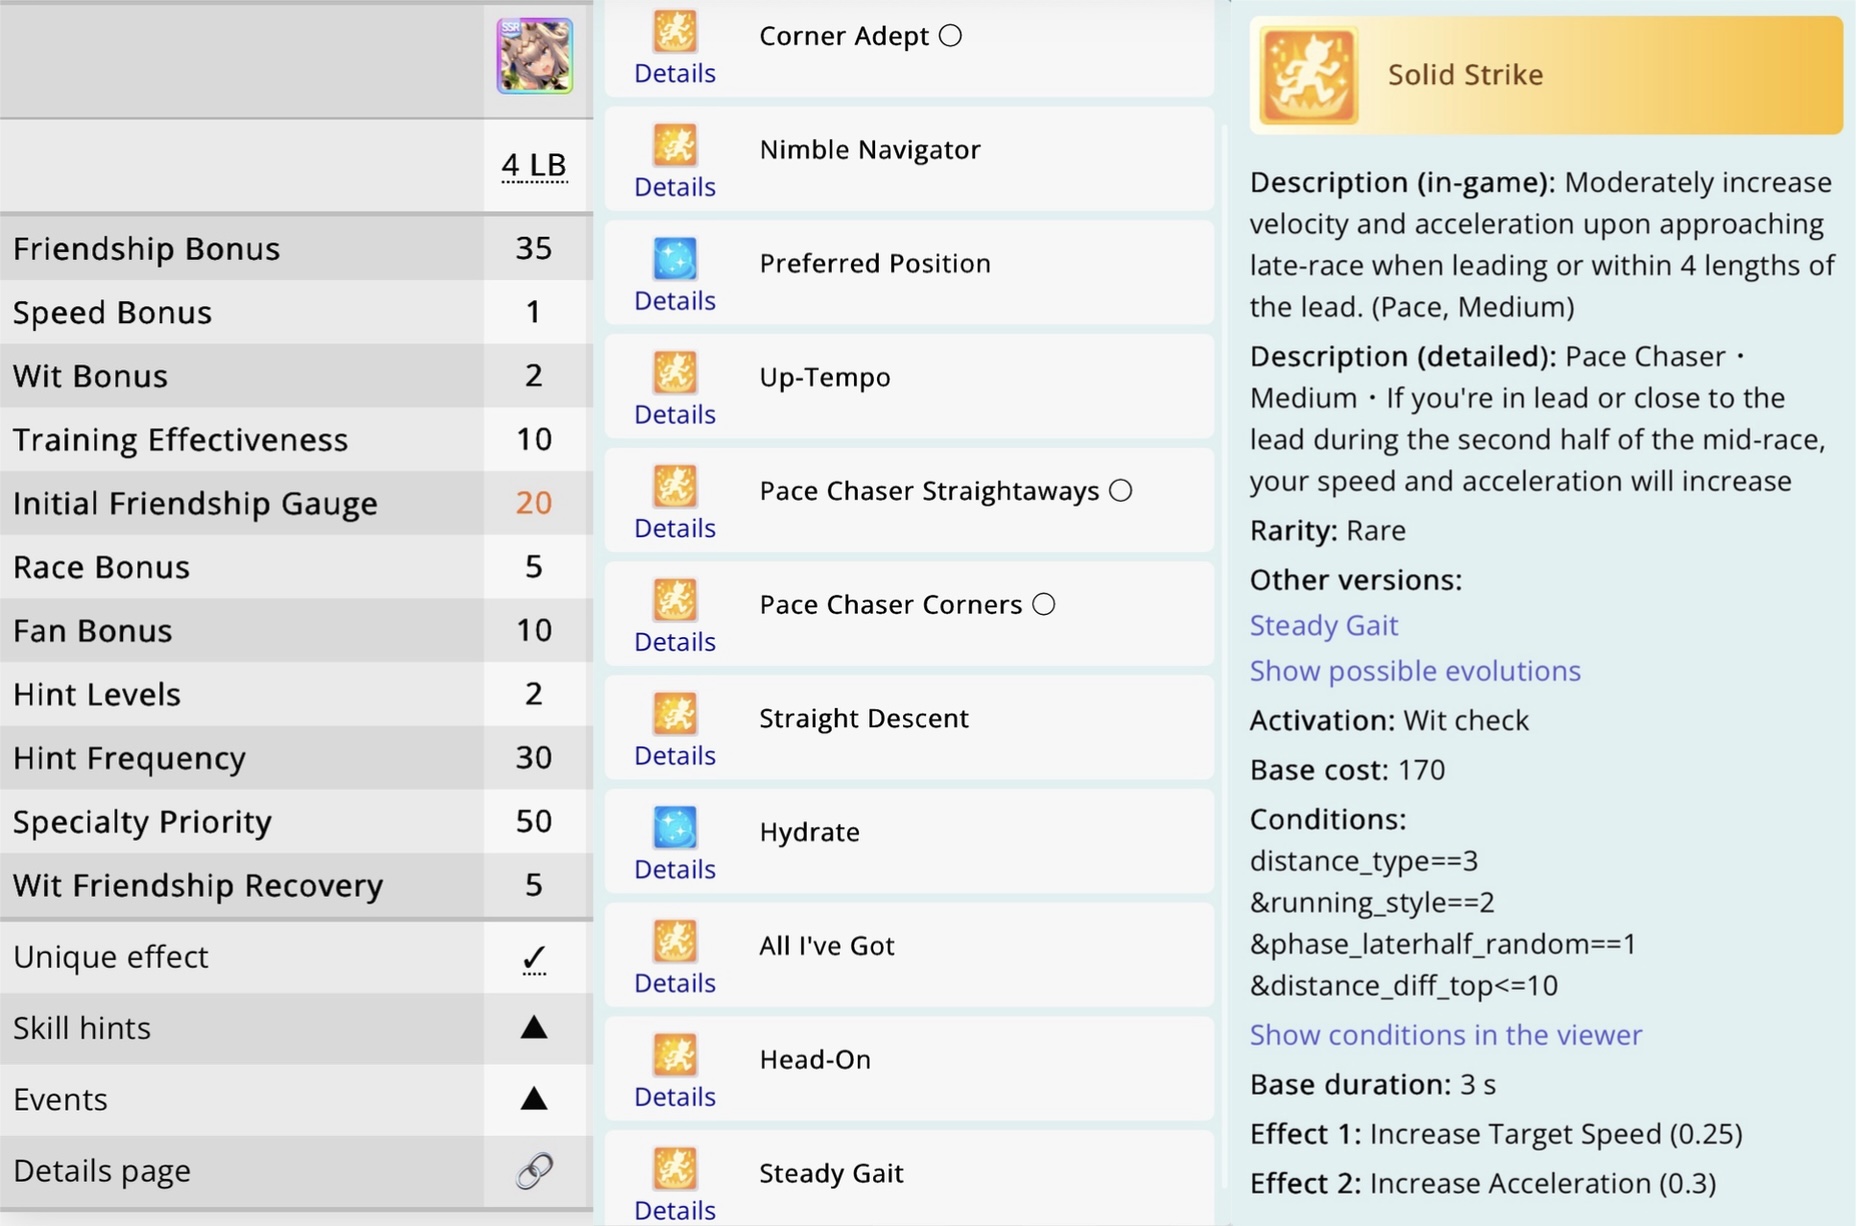Open the Steady Gait other version link
The height and width of the screenshot is (1226, 1866).
pos(1323,625)
